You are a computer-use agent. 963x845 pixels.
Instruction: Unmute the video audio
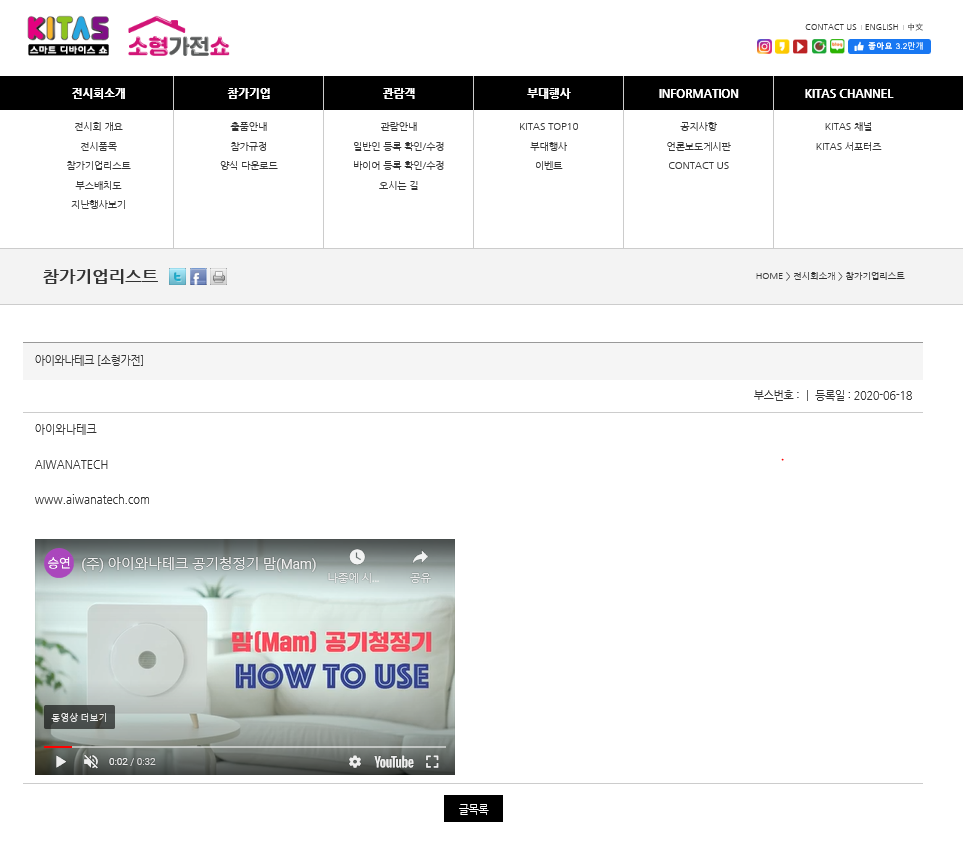[x=91, y=762]
